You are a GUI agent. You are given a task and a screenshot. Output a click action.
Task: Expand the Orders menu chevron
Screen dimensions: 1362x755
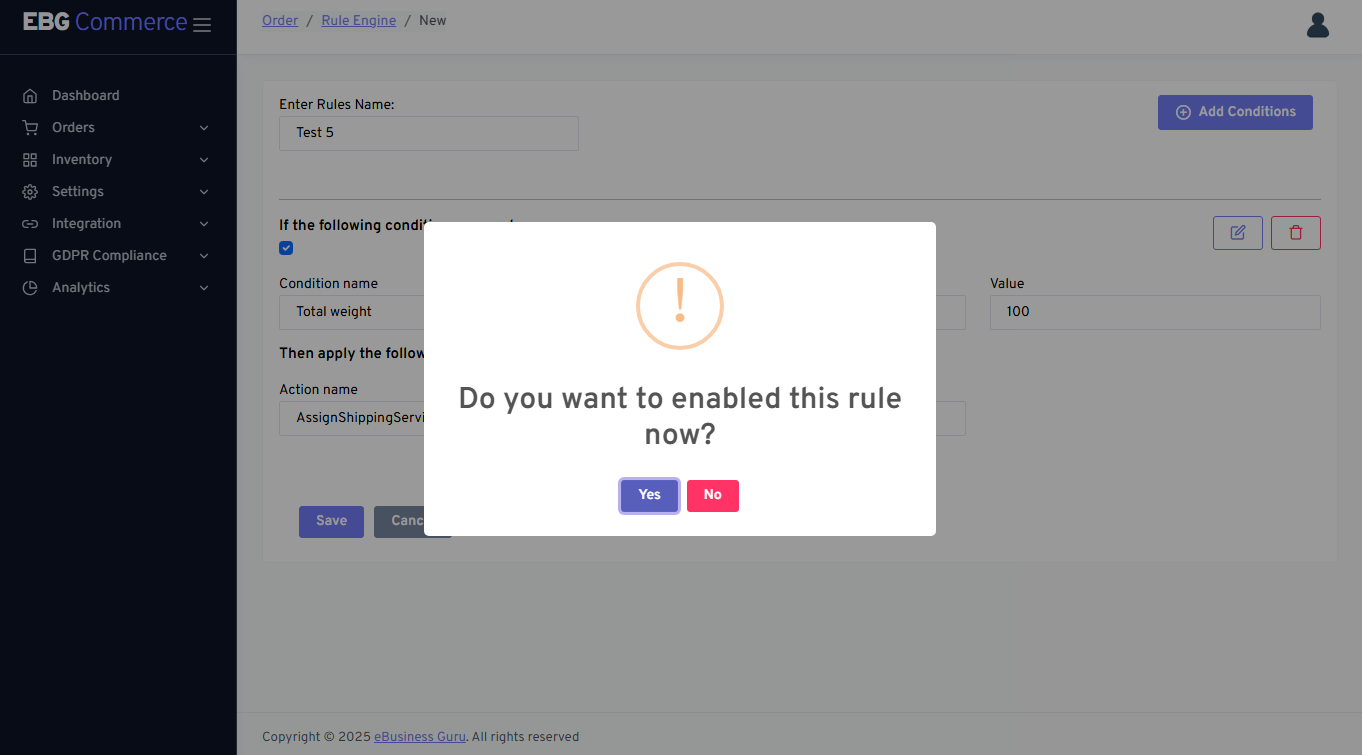(204, 128)
